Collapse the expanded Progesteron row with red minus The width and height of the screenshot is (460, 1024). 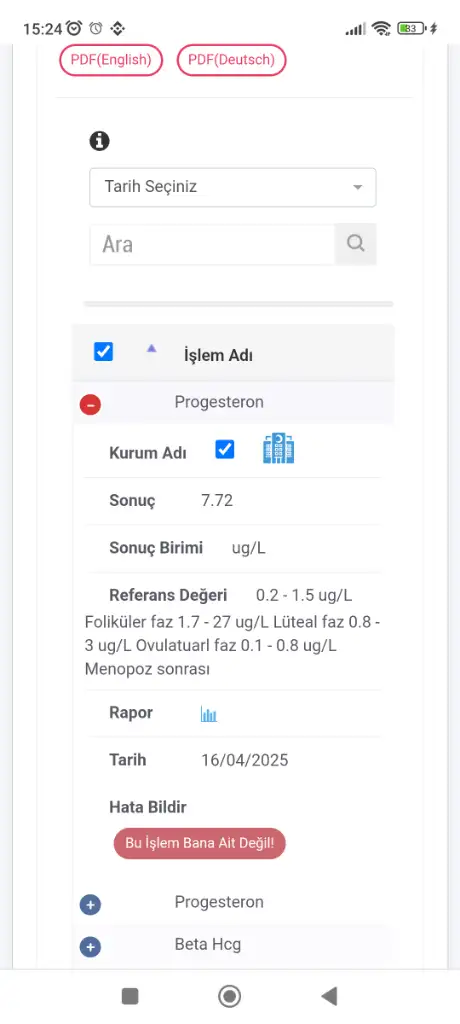90,405
